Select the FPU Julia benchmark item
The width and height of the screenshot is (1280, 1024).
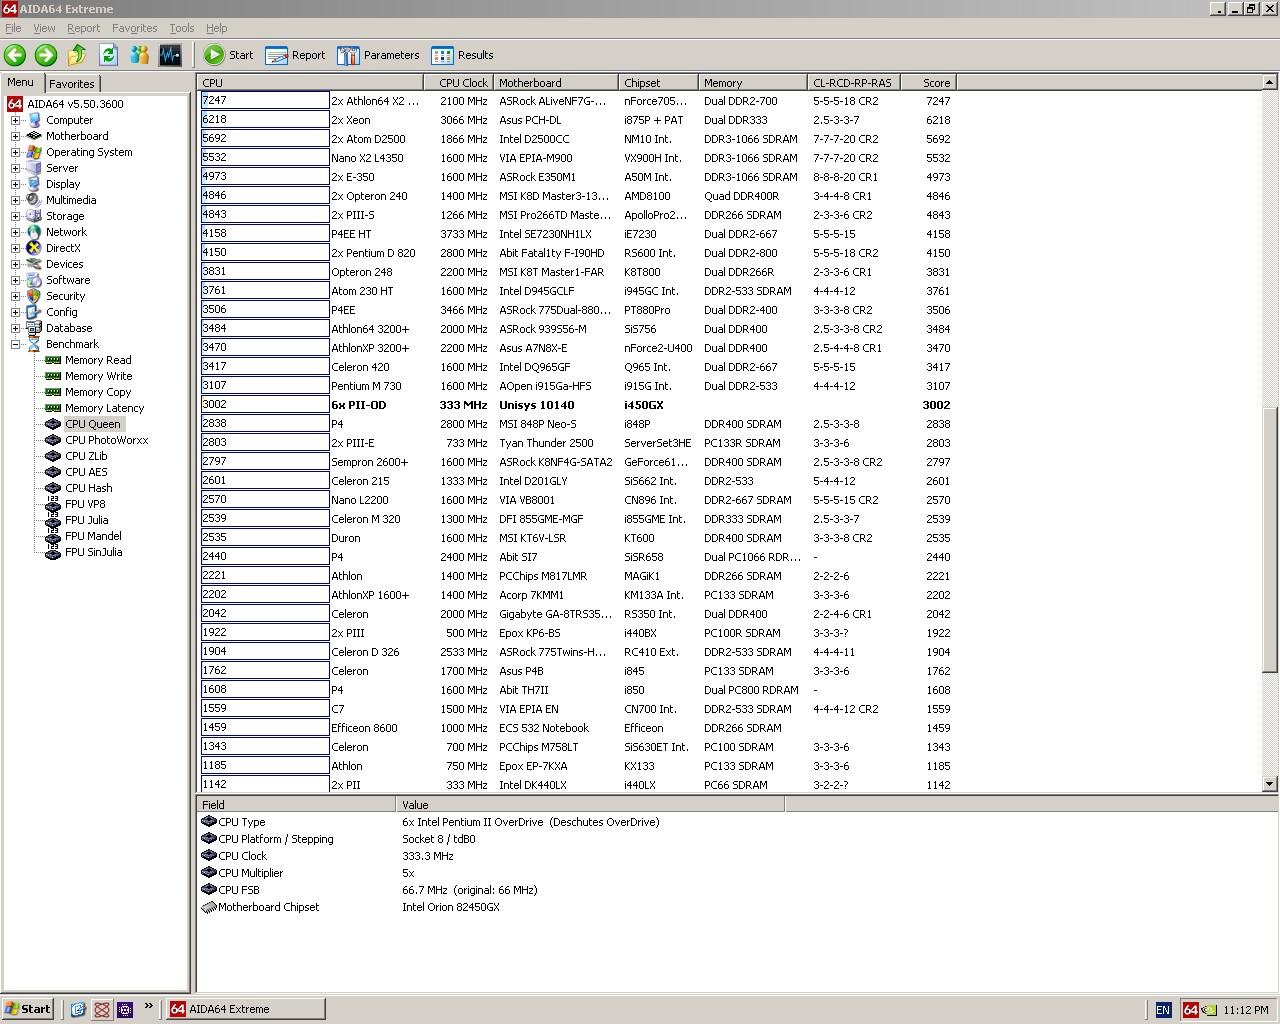pos(86,520)
